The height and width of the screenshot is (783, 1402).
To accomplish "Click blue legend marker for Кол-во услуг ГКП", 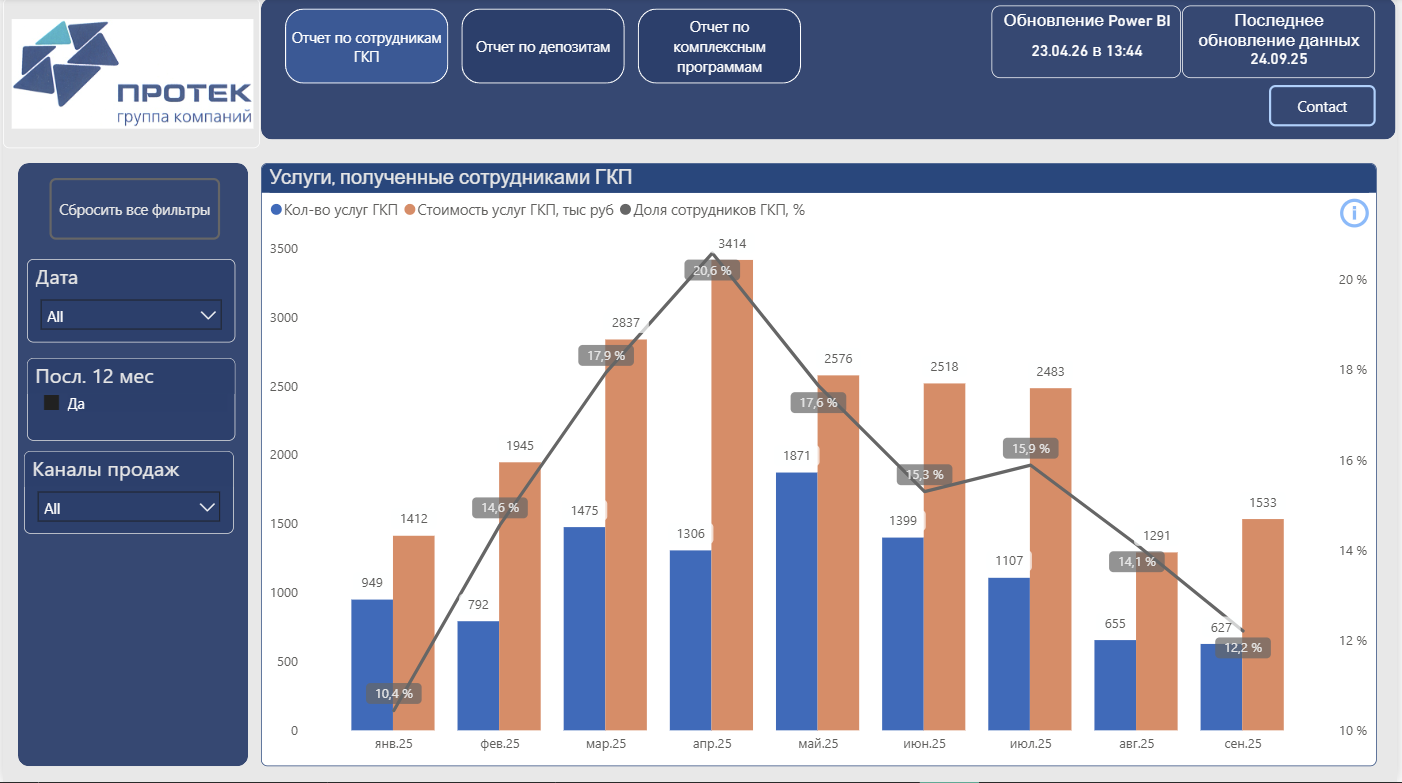I will pyautogui.click(x=276, y=210).
